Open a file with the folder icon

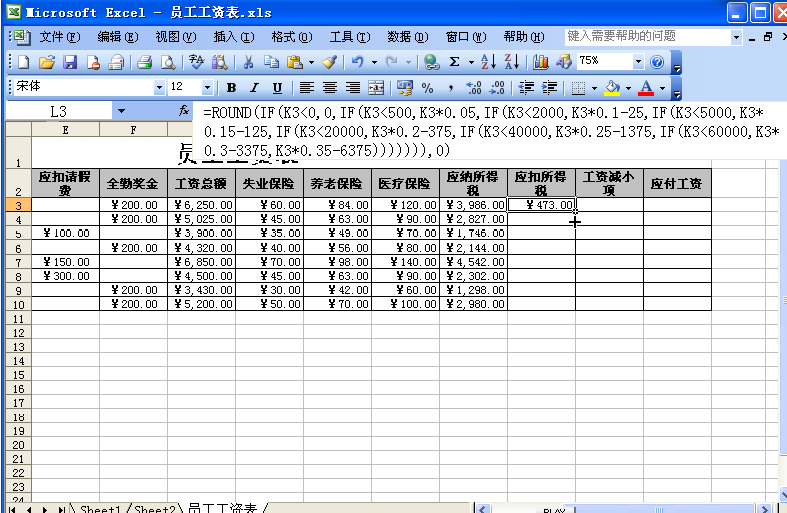click(47, 62)
